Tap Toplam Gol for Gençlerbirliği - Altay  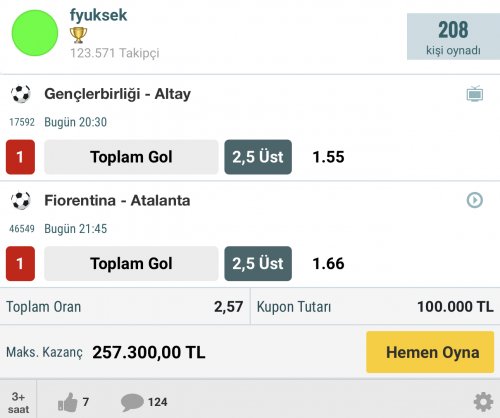131,157
